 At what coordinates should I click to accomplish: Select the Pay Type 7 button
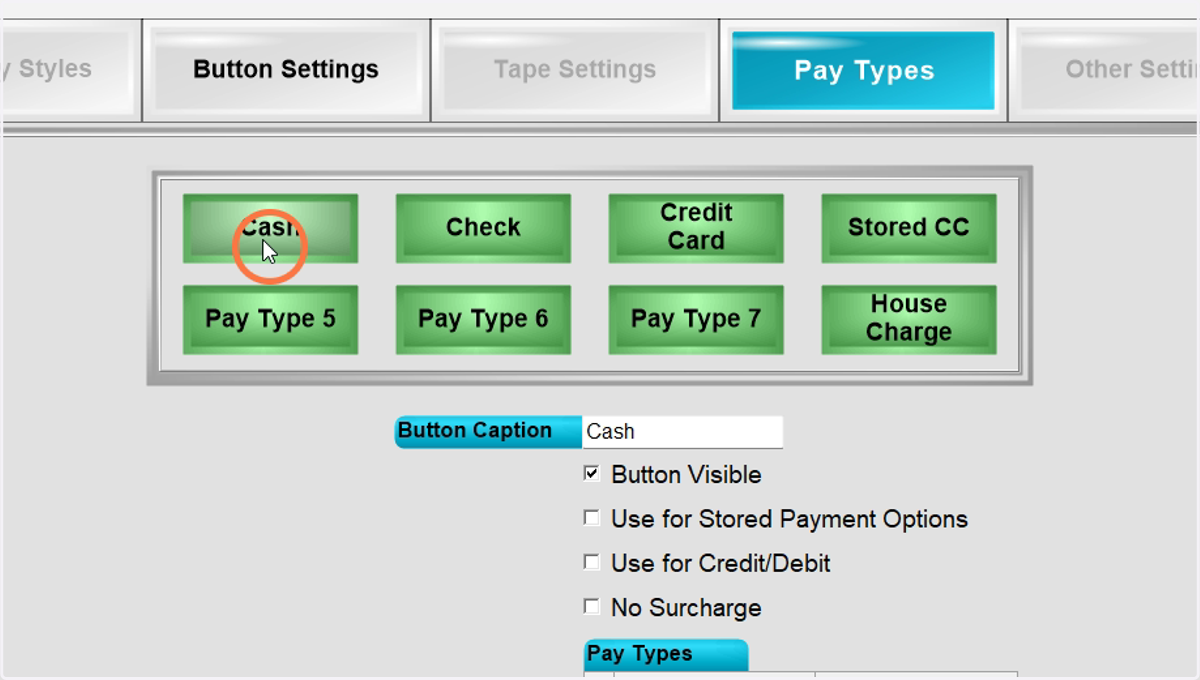coord(696,320)
